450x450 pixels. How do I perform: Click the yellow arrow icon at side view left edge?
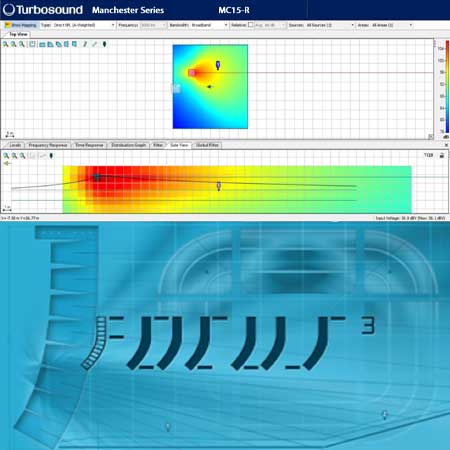click(7, 163)
